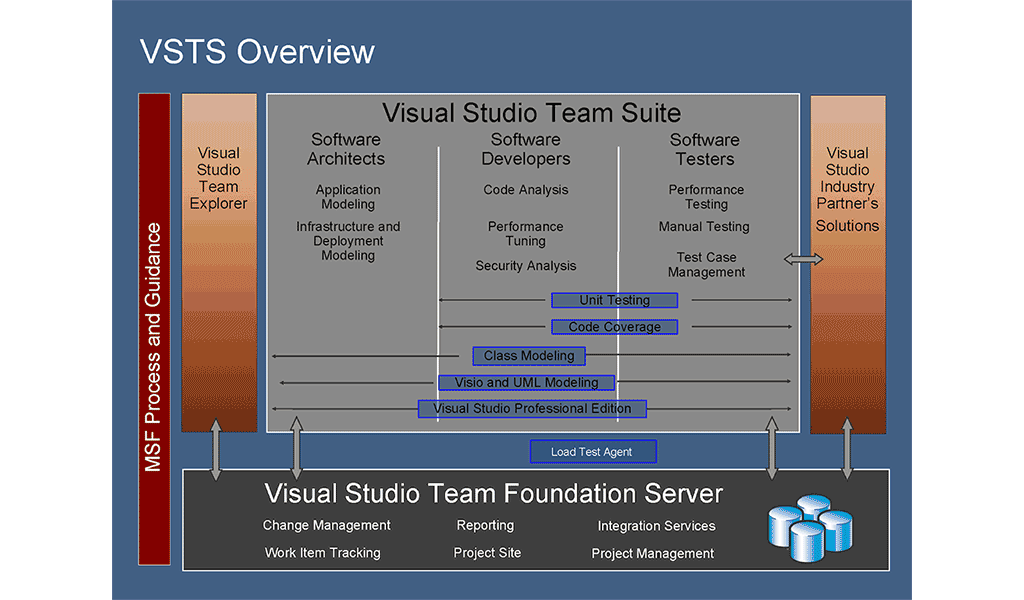Select the Software Testers heading
1024x600 pixels.
point(705,150)
